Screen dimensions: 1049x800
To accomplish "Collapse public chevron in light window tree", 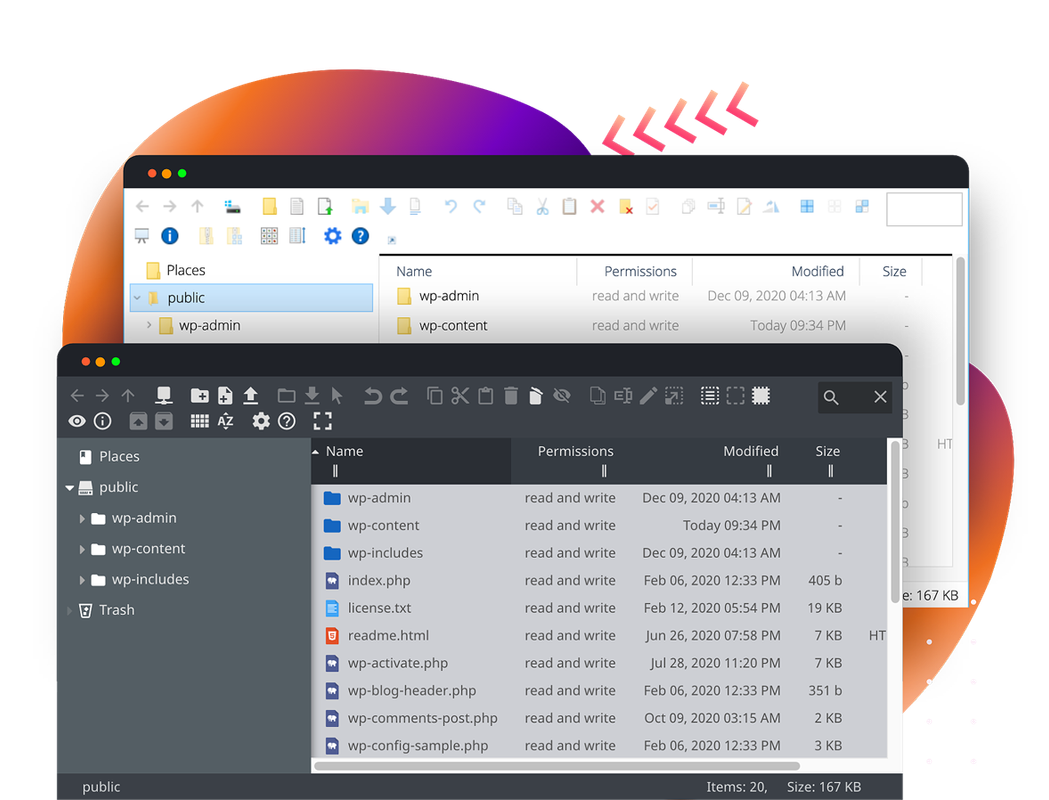I will tap(137, 298).
